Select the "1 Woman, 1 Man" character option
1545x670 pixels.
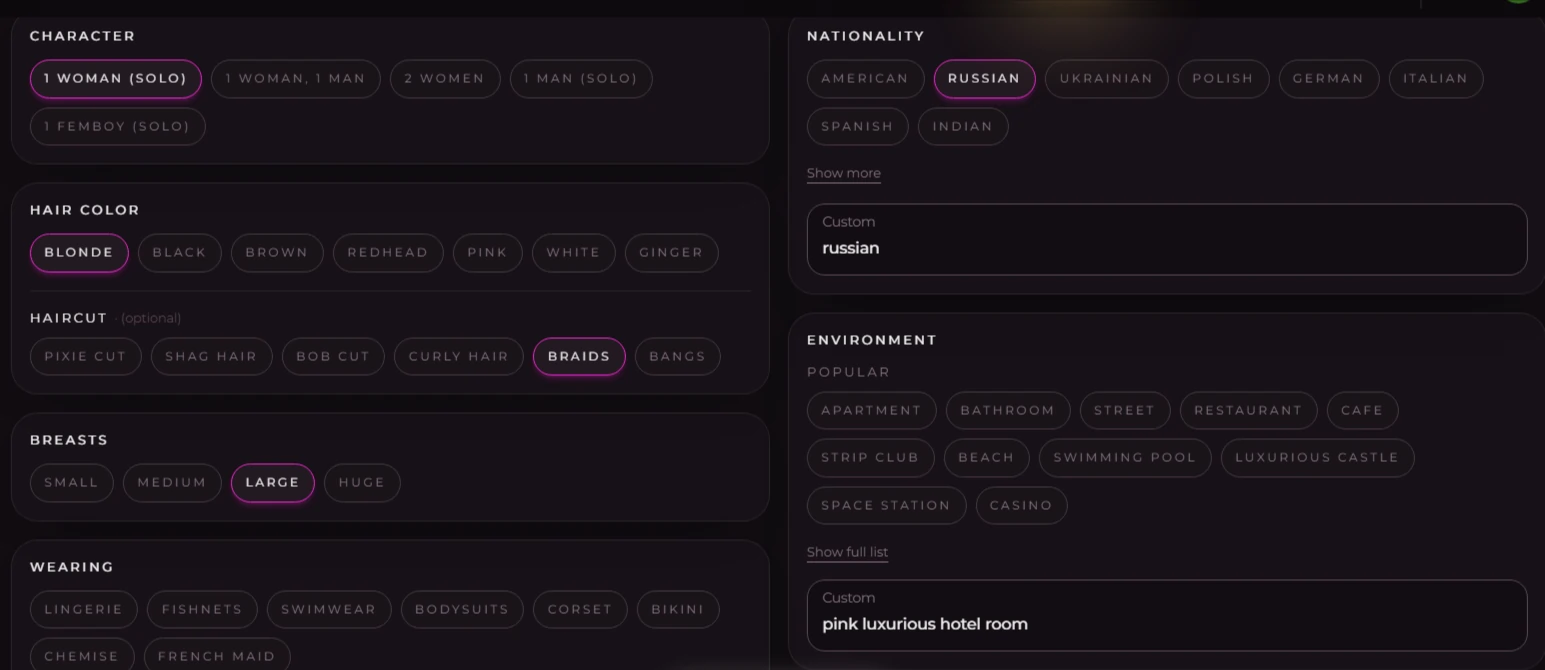(x=295, y=78)
